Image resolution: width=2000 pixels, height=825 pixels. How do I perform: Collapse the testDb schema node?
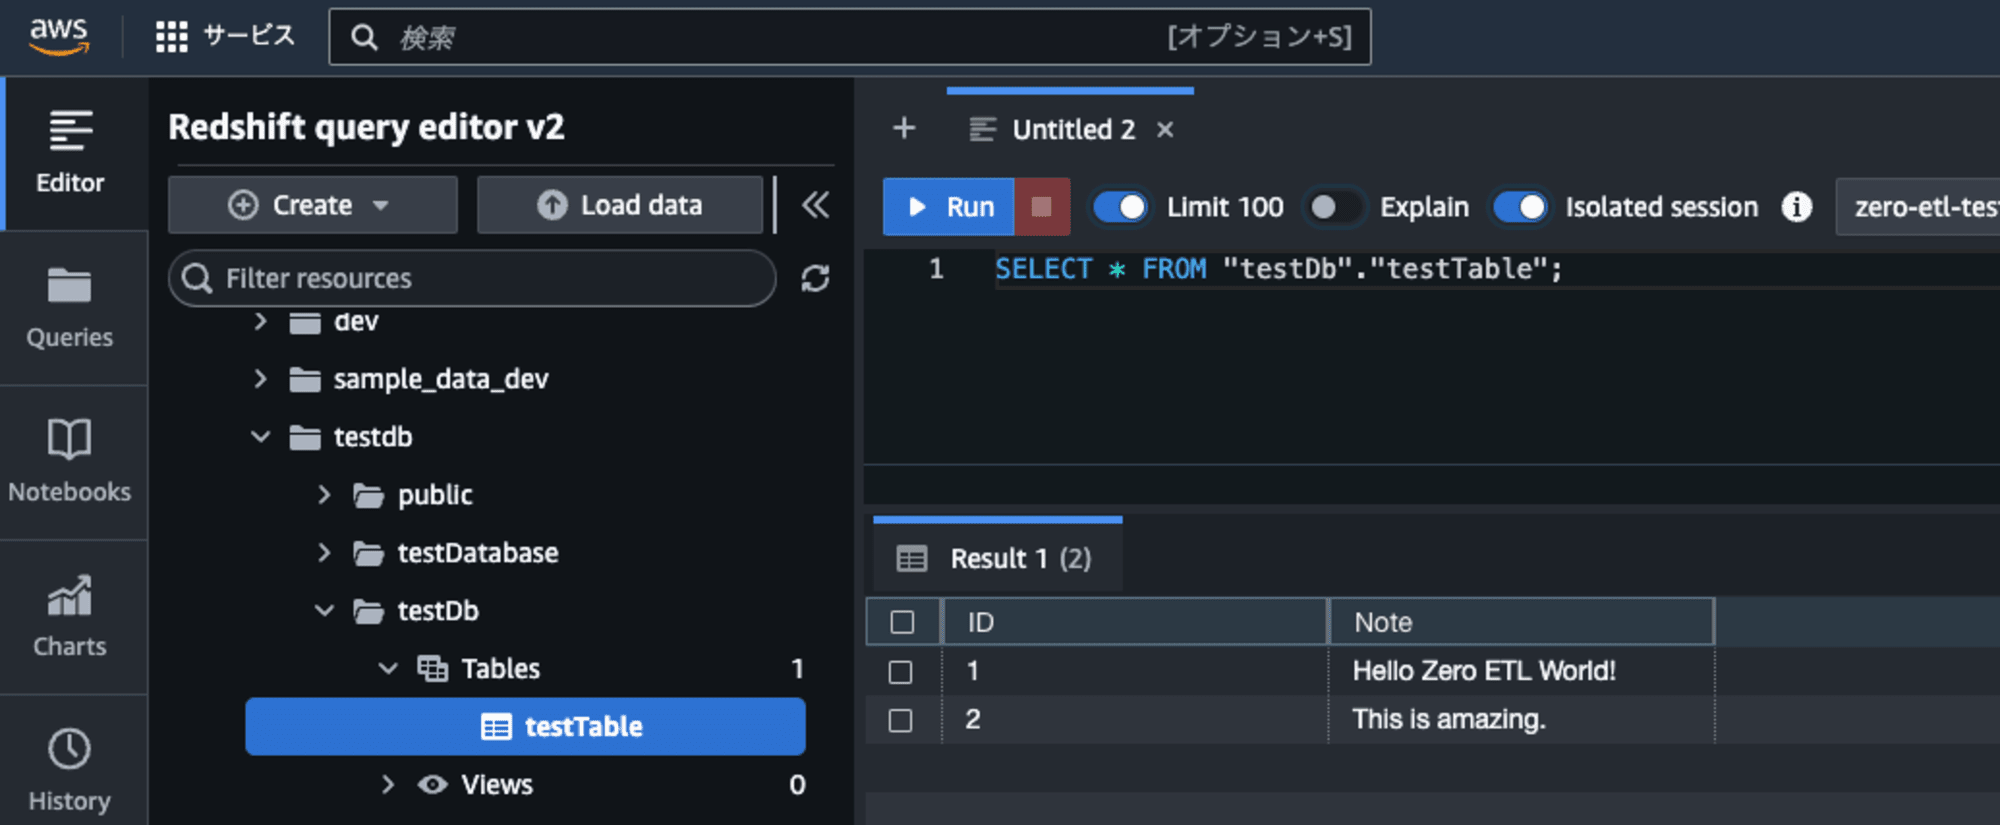pyautogui.click(x=324, y=611)
